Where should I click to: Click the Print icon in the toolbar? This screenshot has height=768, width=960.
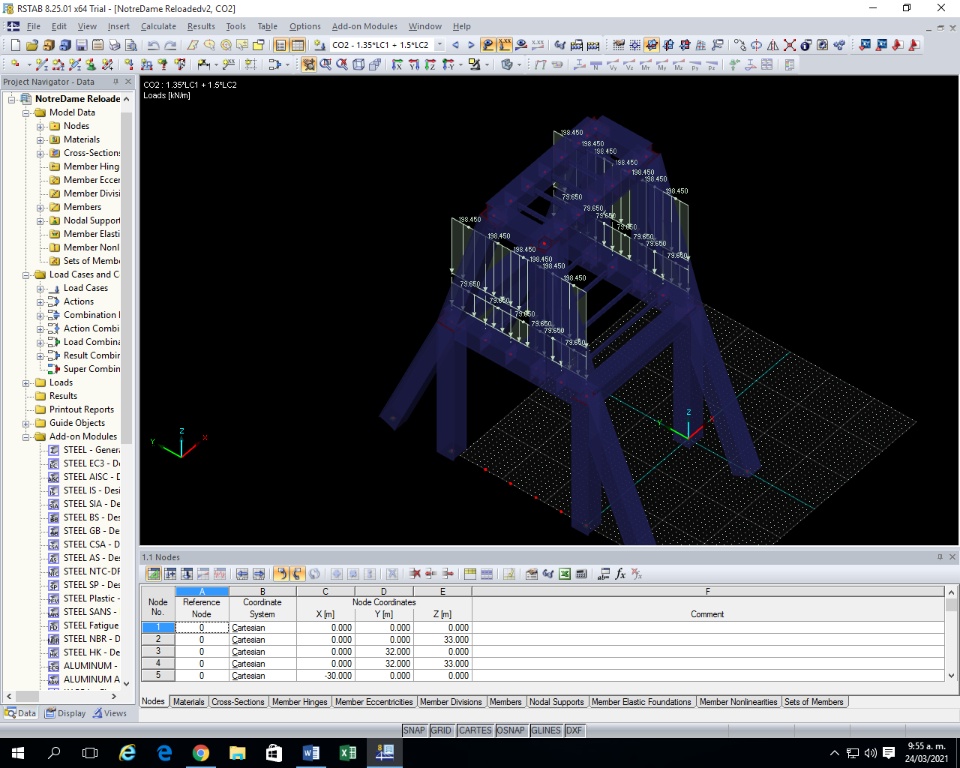(x=114, y=45)
